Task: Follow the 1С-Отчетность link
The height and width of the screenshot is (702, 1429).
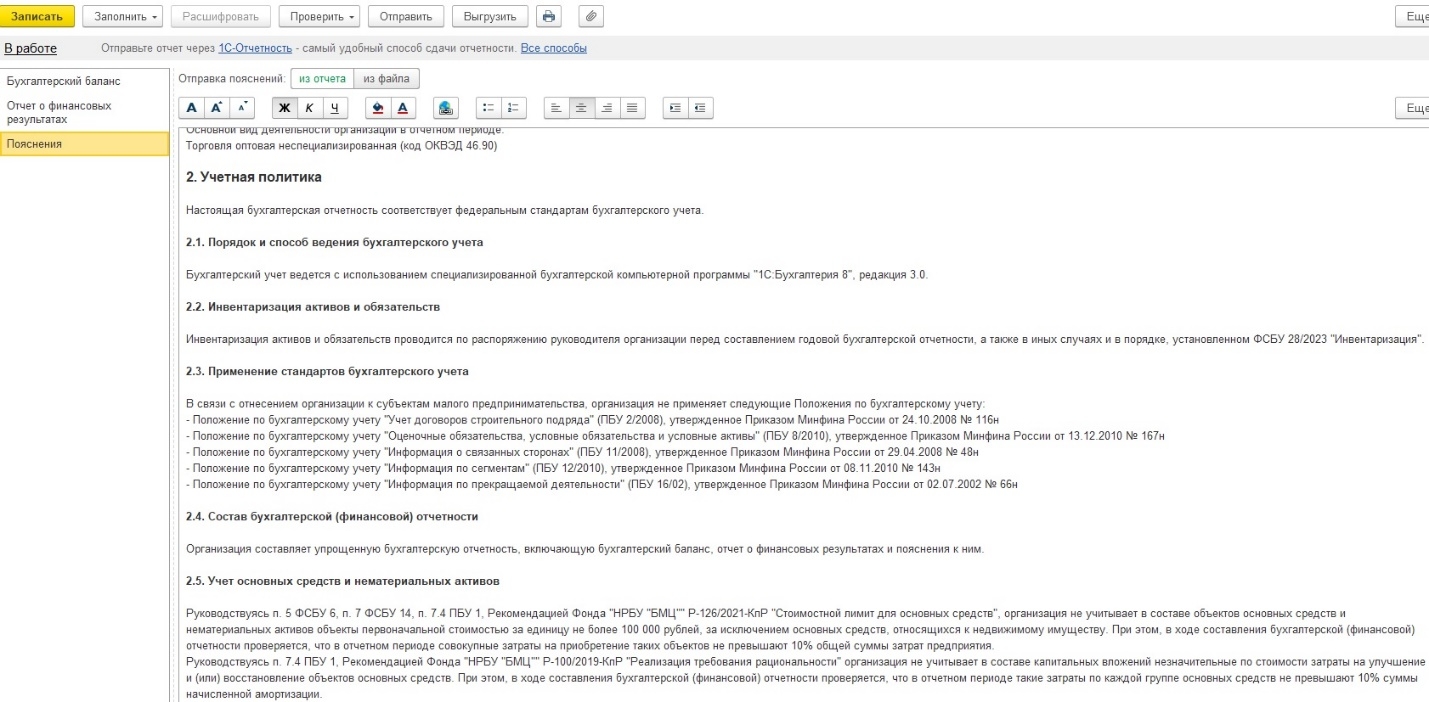Action: 255,48
